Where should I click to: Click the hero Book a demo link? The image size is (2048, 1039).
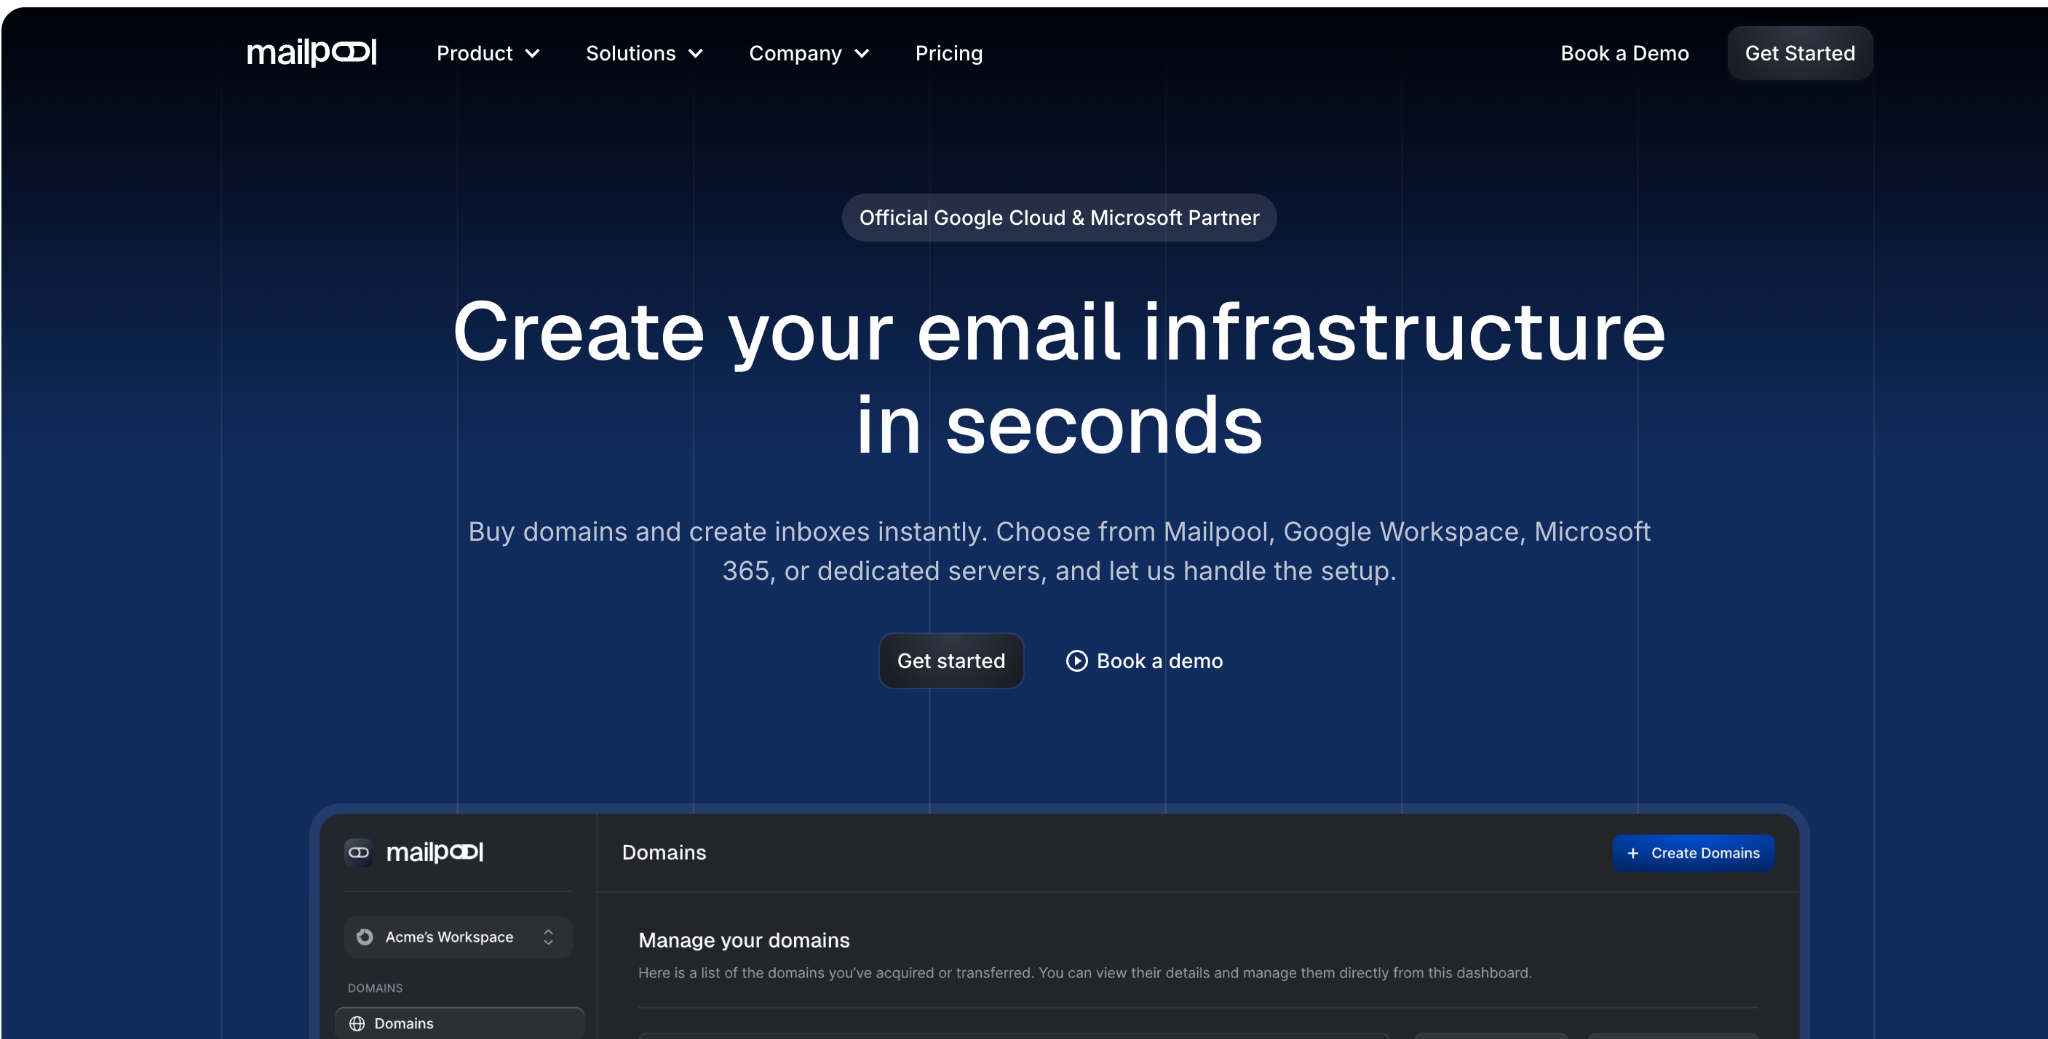point(1144,661)
